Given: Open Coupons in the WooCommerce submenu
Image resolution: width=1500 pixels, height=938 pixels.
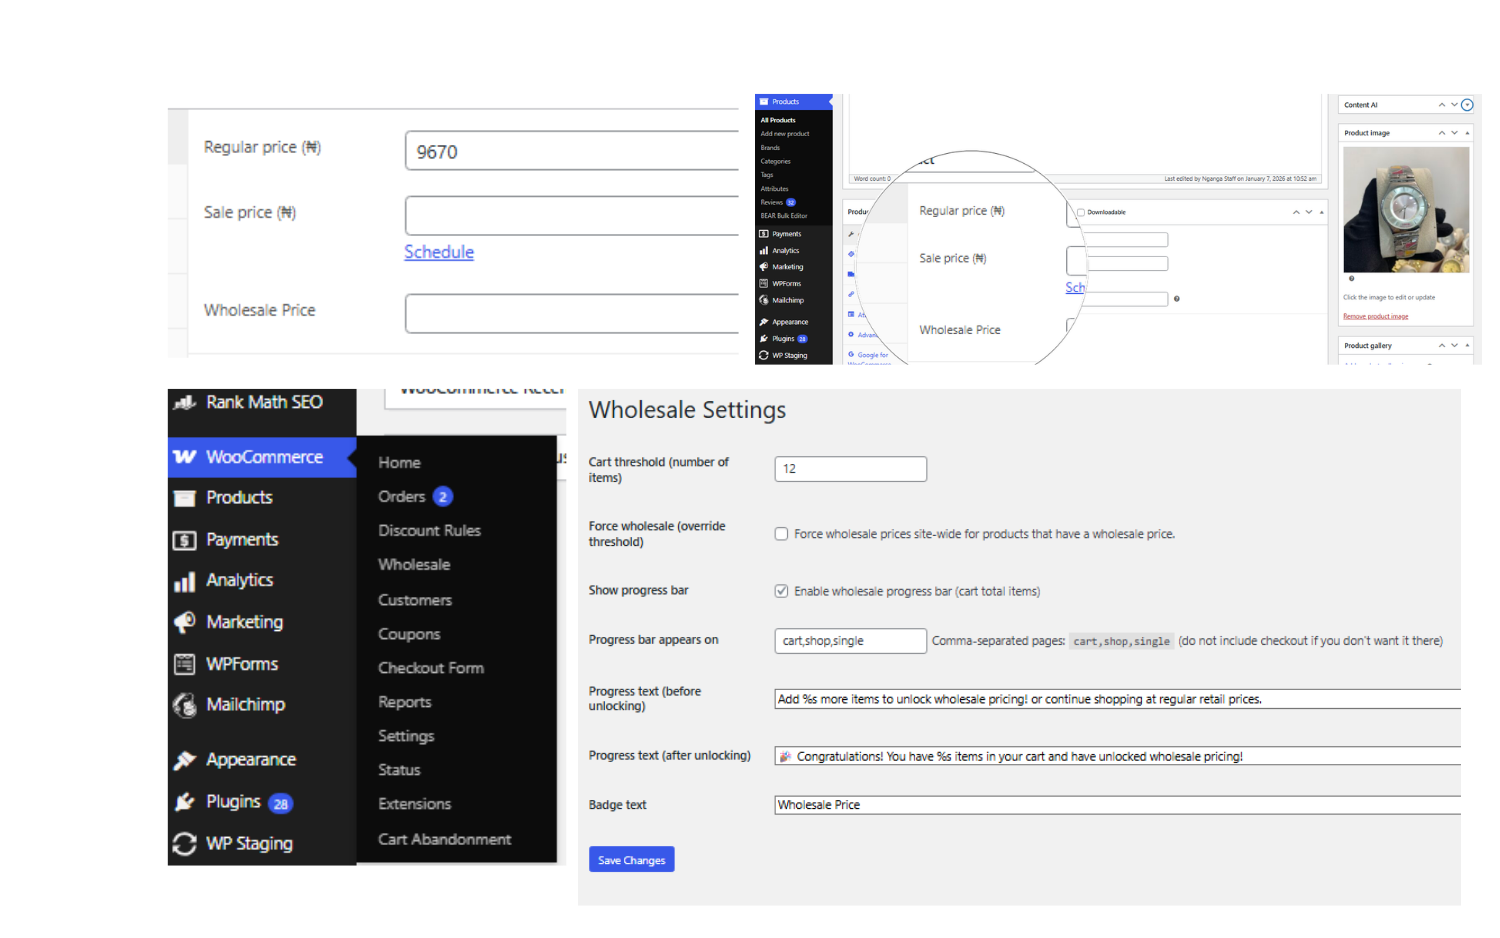Looking at the screenshot, I should click(x=409, y=634).
